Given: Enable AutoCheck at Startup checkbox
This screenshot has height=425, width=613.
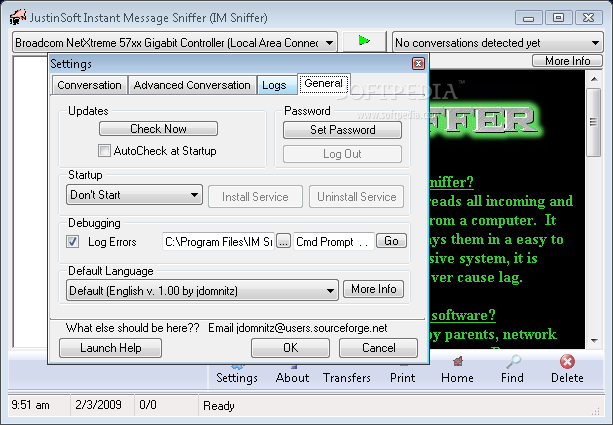Looking at the screenshot, I should pyautogui.click(x=104, y=151).
